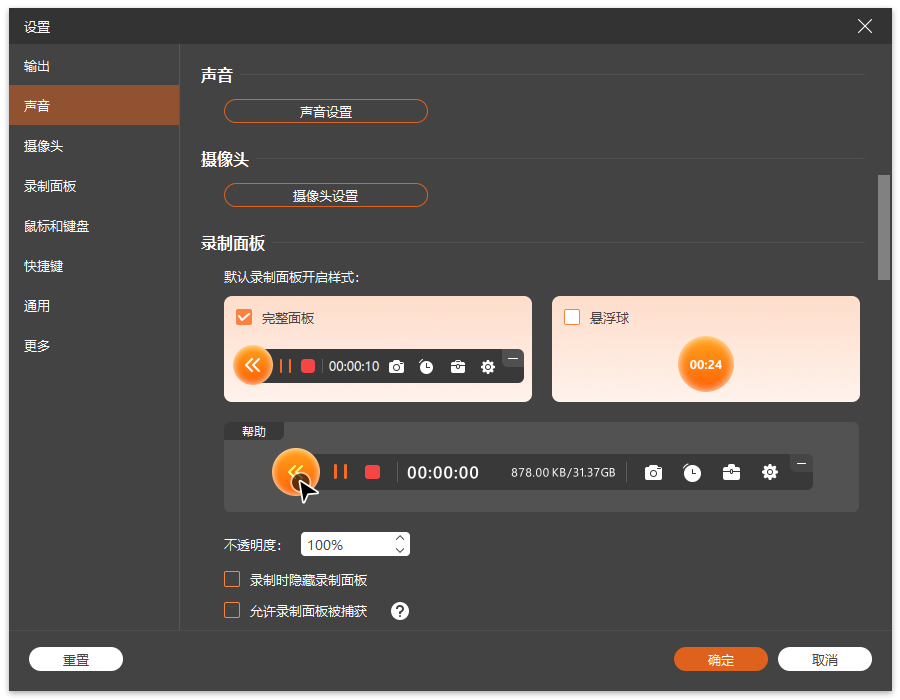Uncheck the 完整面板 checkbox
The image size is (900, 700).
click(x=243, y=318)
